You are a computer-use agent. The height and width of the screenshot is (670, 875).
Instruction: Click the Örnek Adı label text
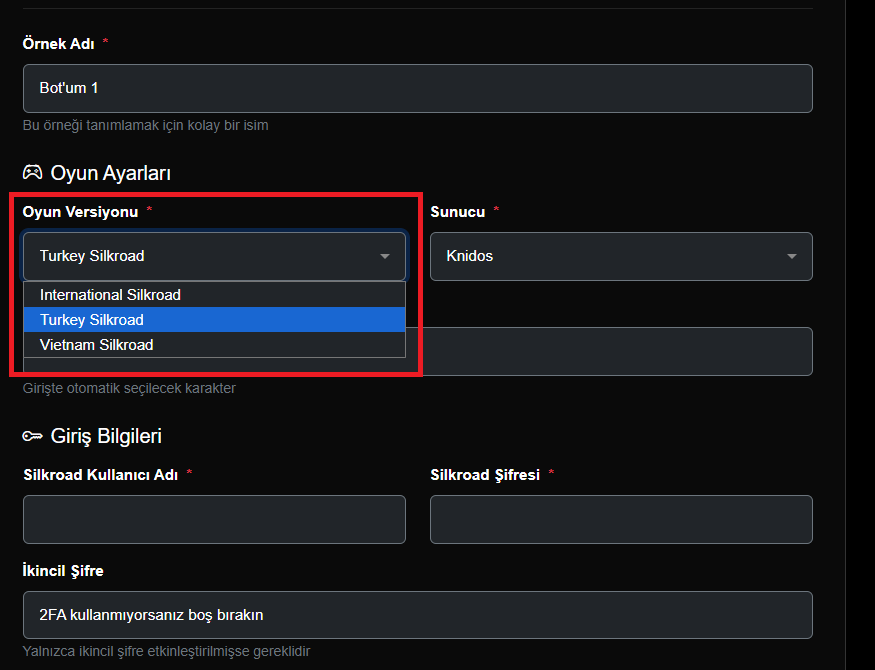point(58,44)
